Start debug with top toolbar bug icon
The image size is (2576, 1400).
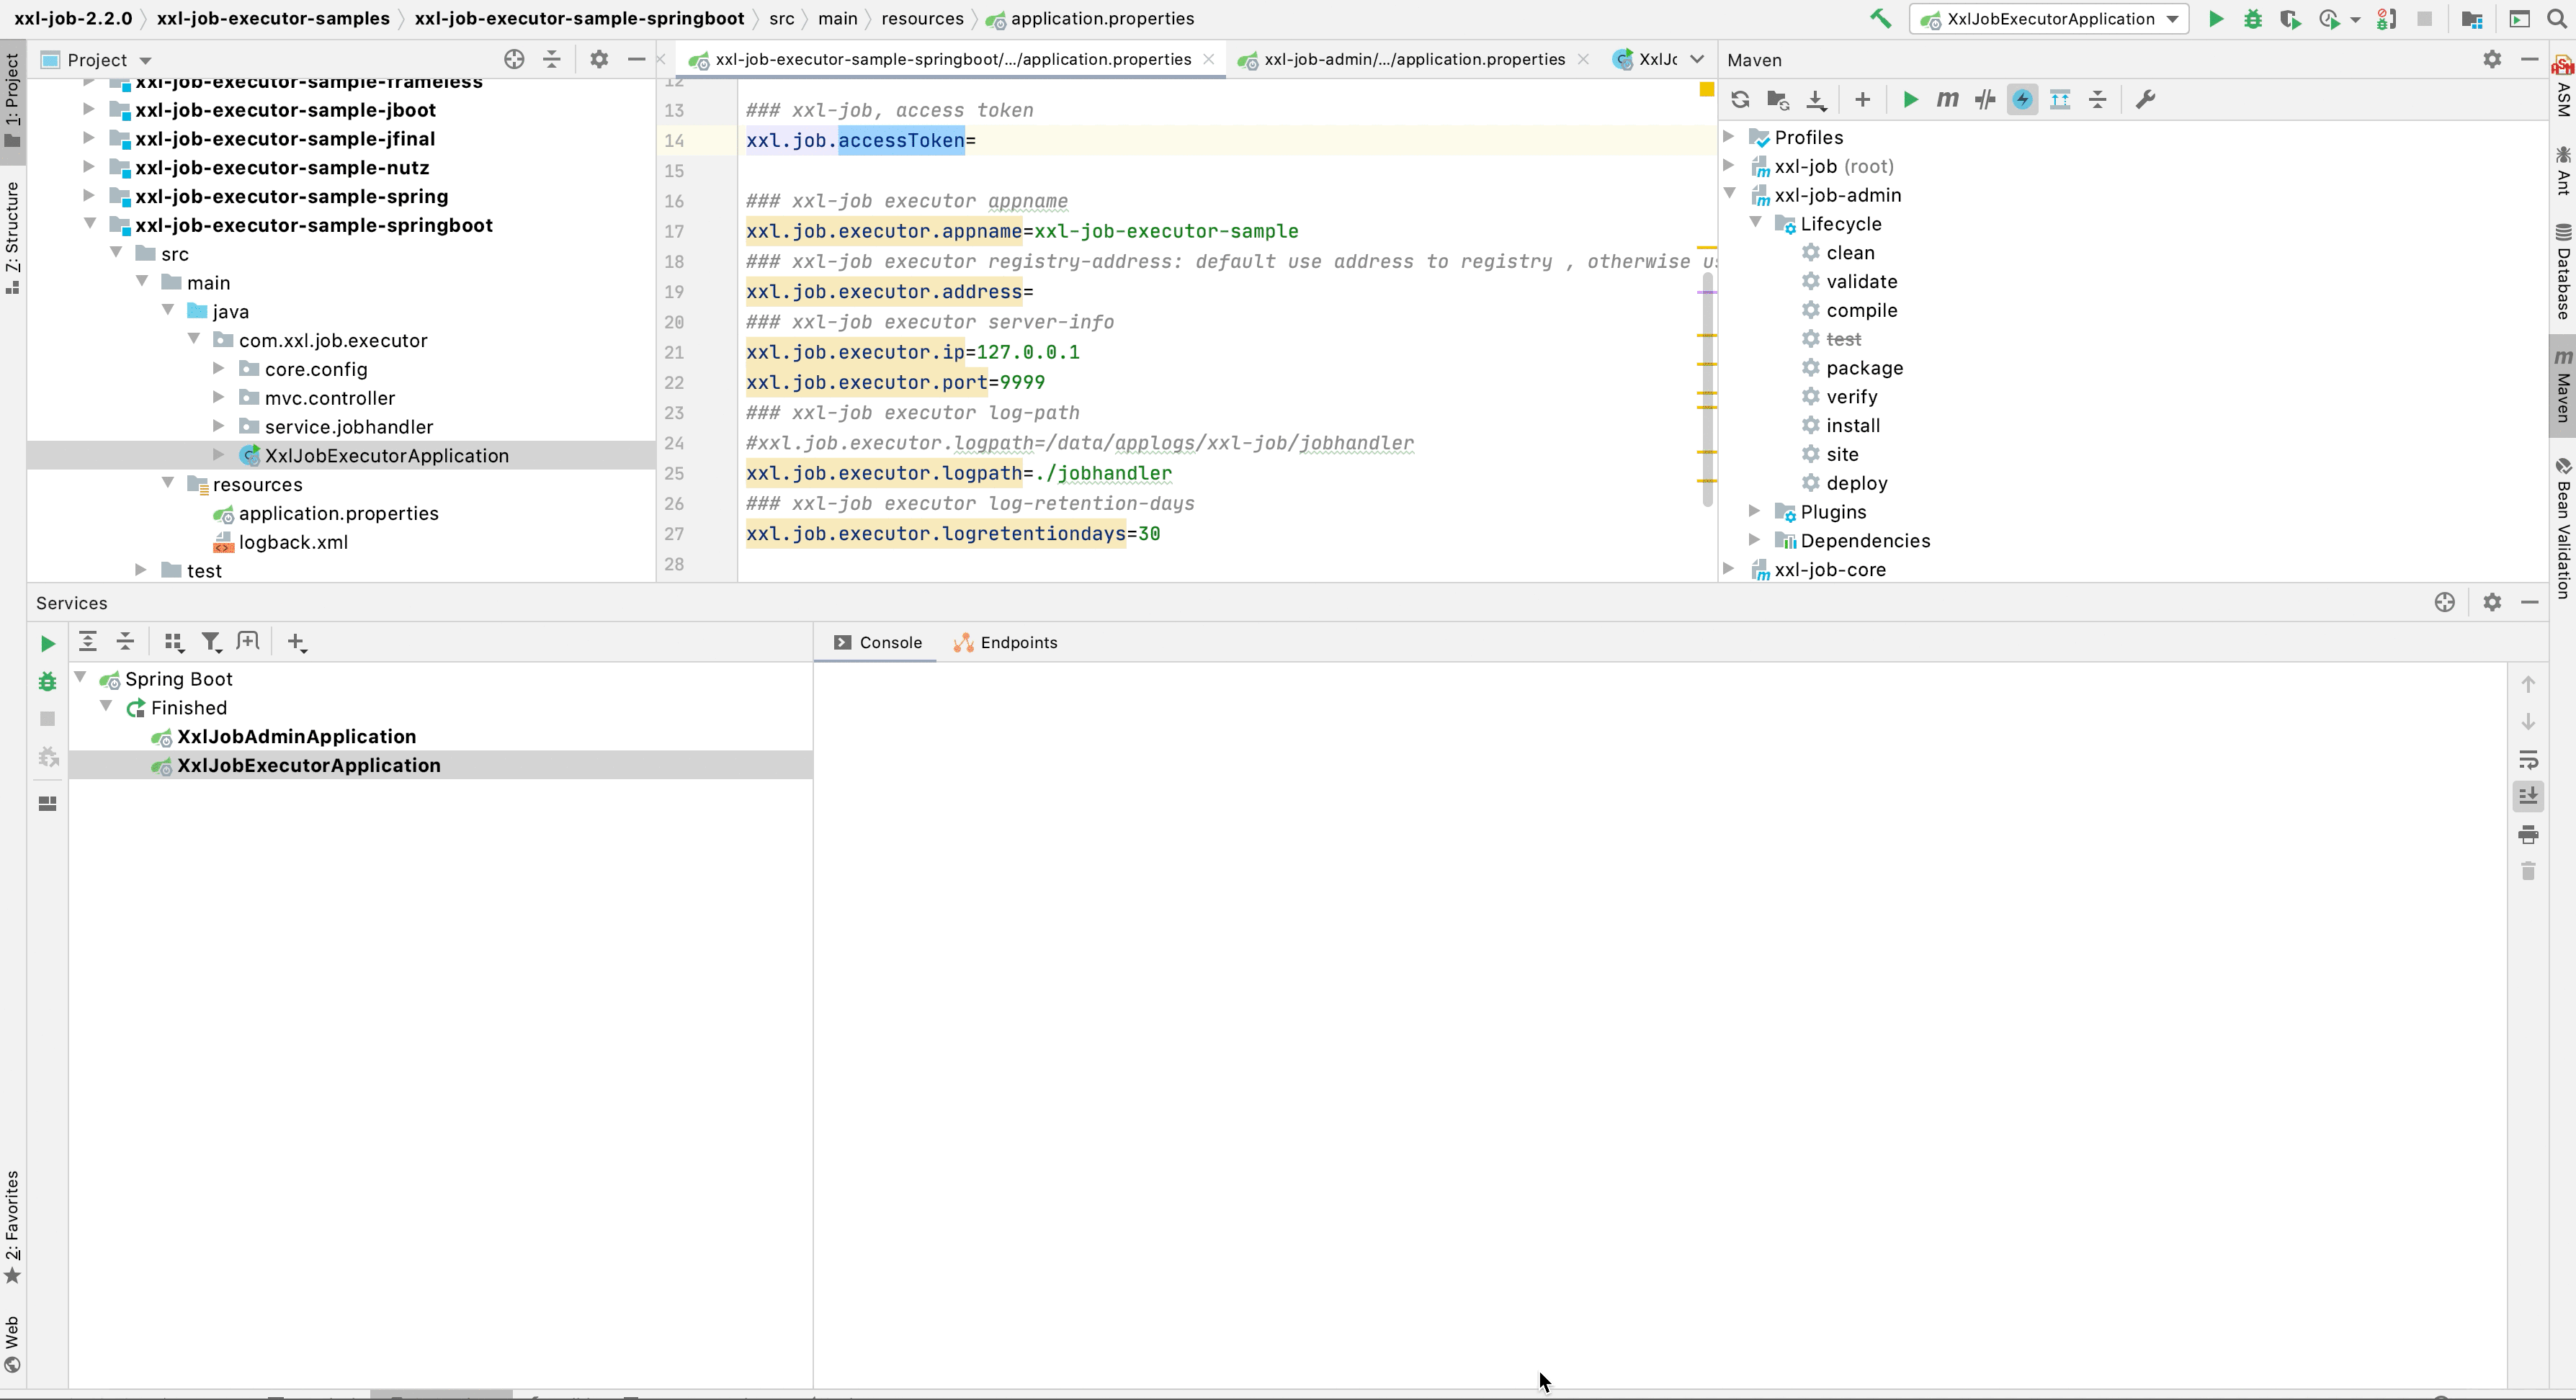pyautogui.click(x=2253, y=19)
